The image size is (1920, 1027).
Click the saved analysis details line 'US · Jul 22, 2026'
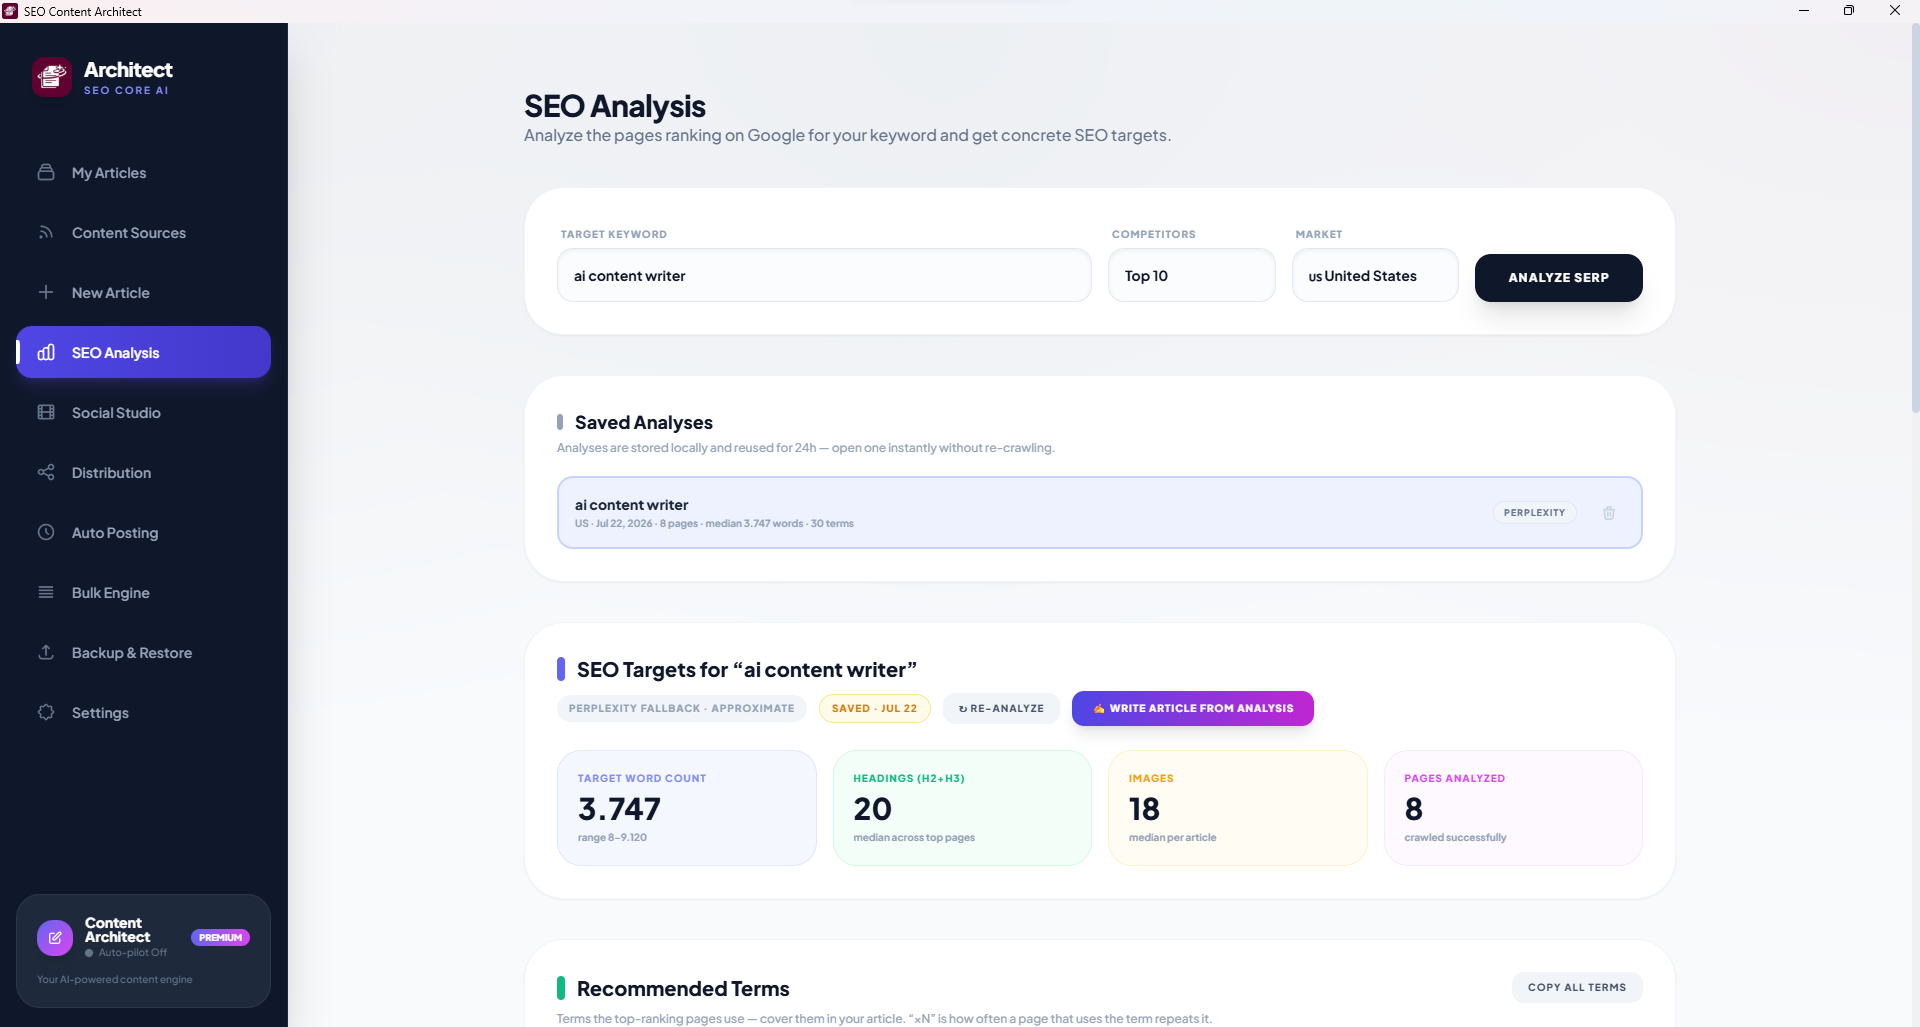point(714,523)
